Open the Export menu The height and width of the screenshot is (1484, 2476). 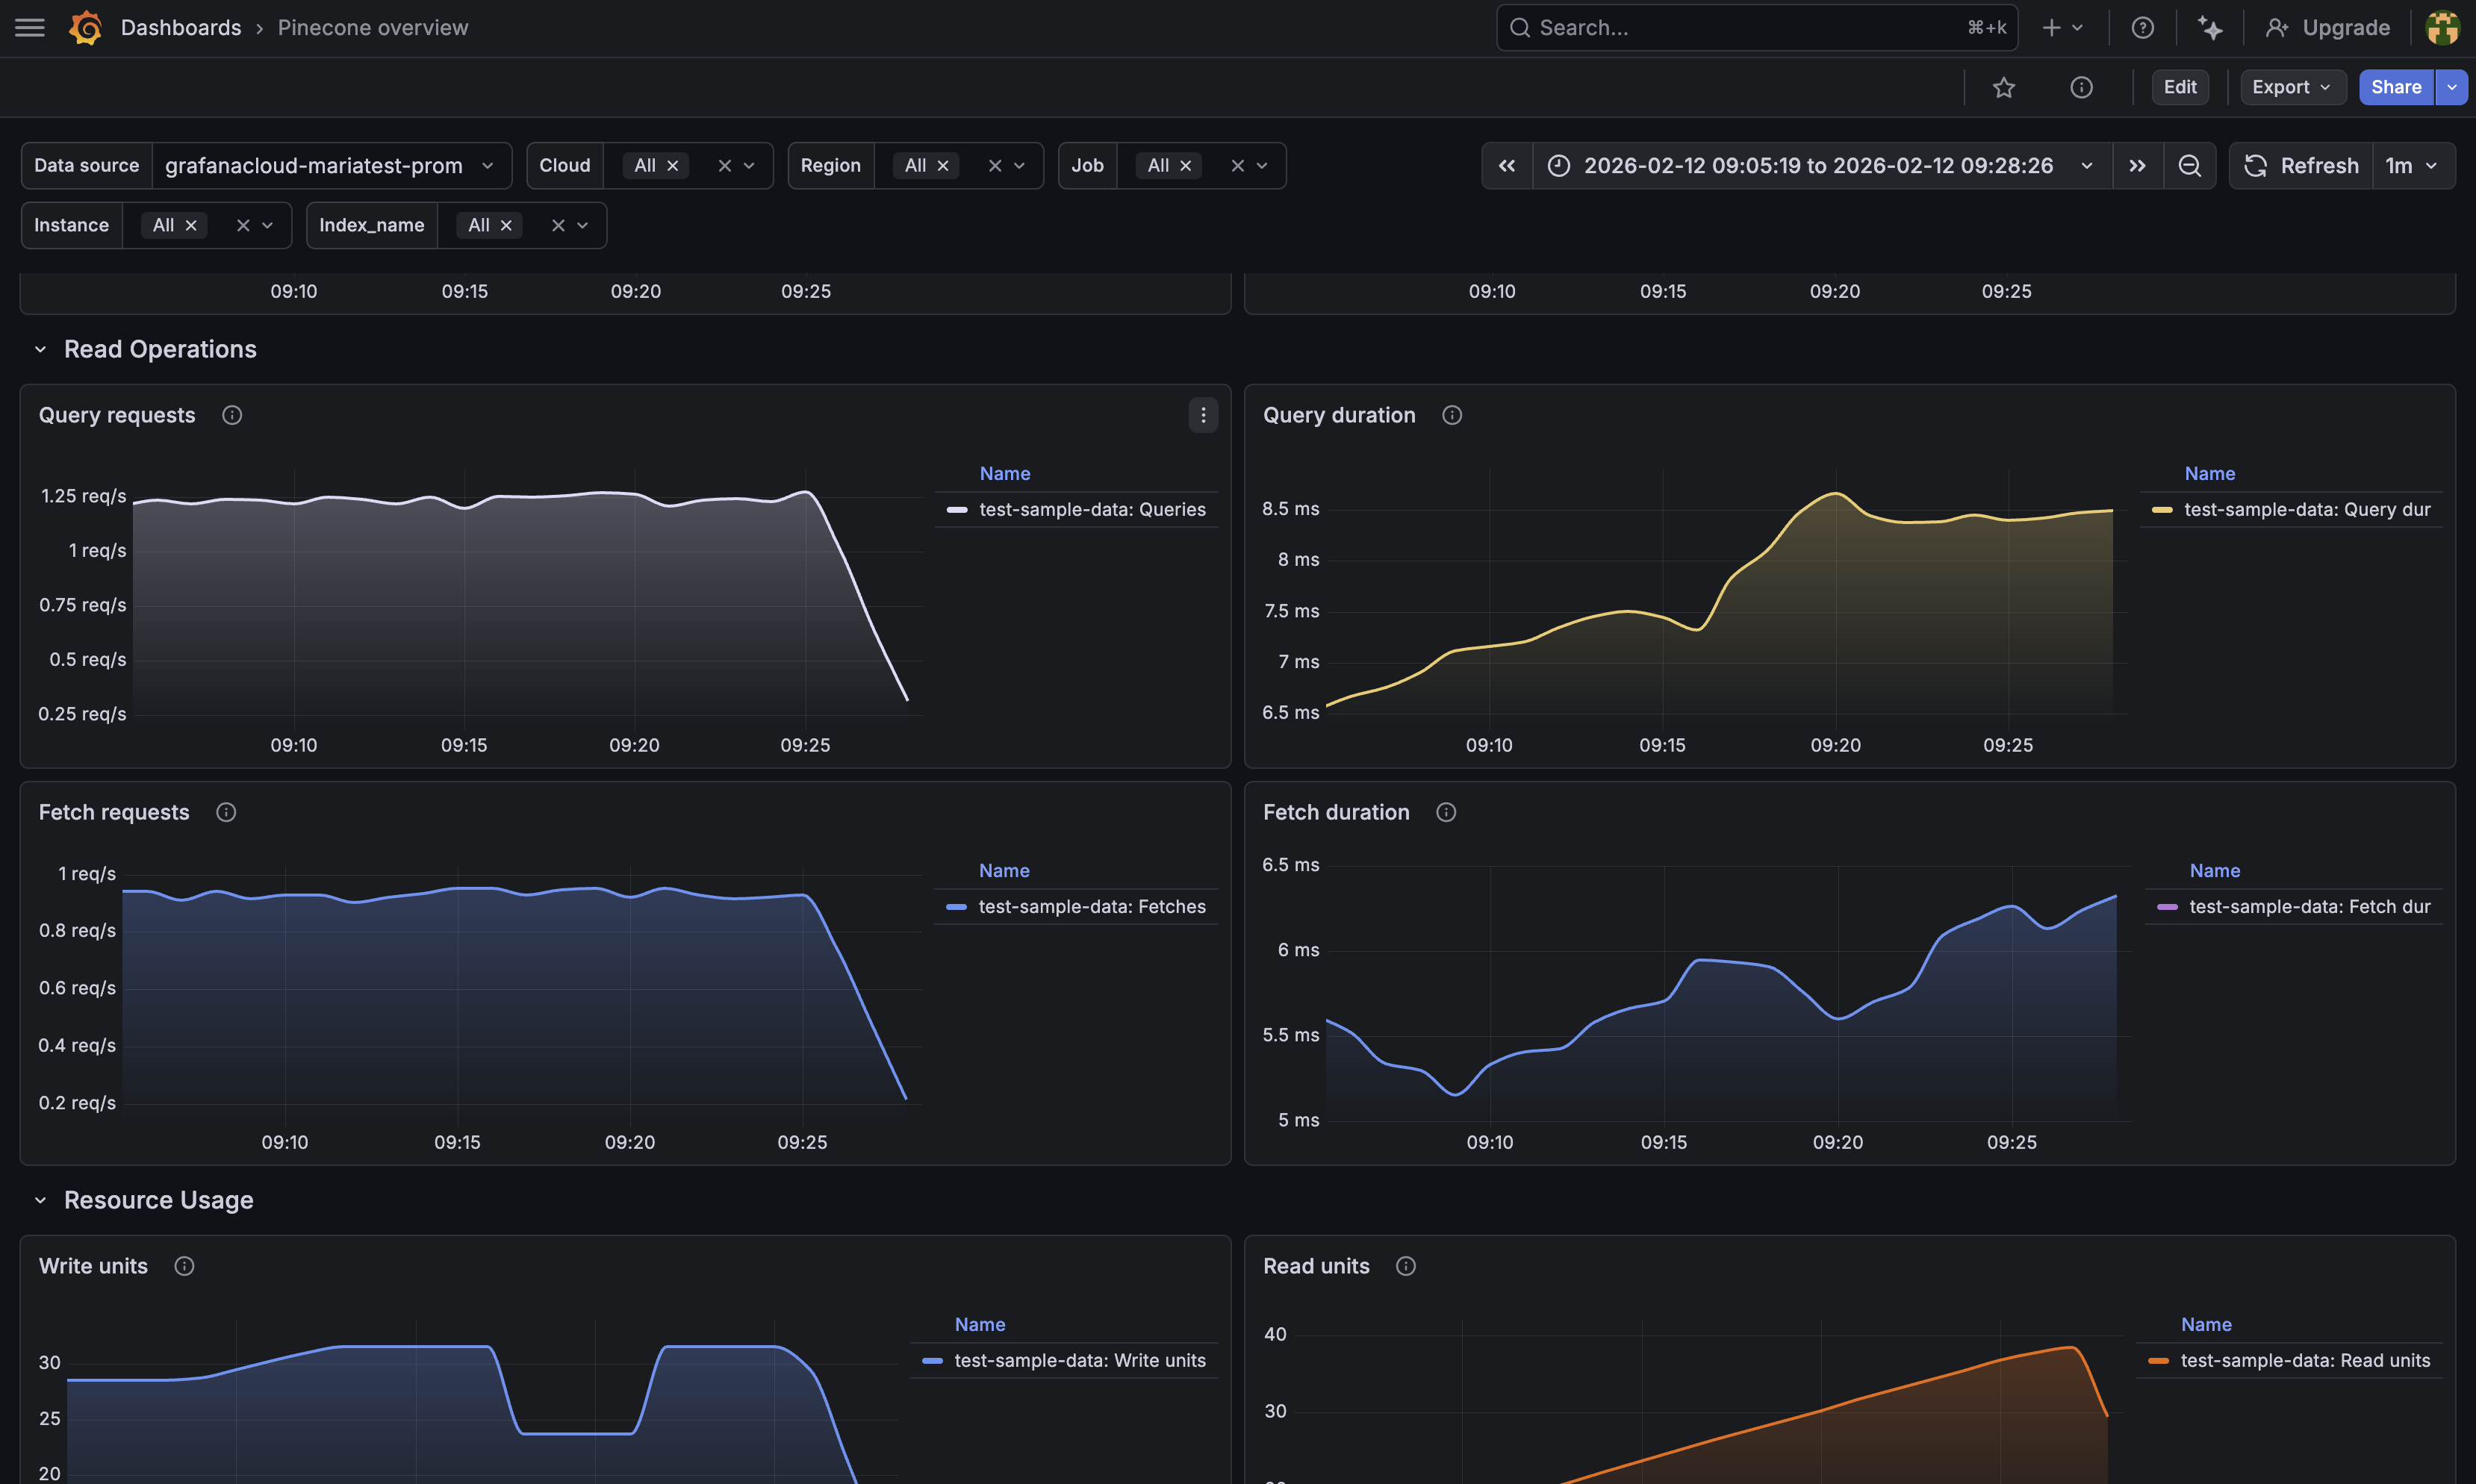(2290, 88)
